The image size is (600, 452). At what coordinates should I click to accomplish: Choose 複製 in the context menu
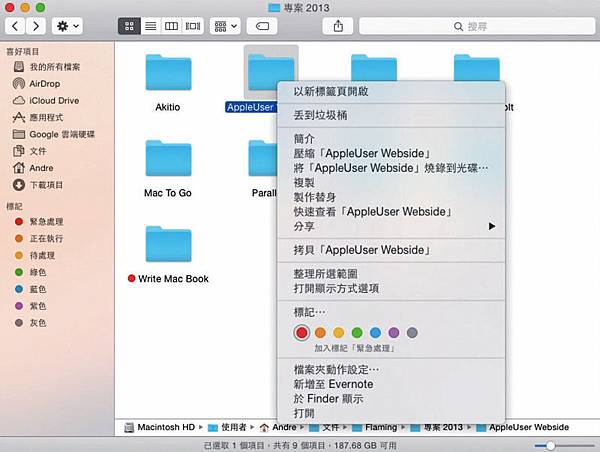pos(391,183)
